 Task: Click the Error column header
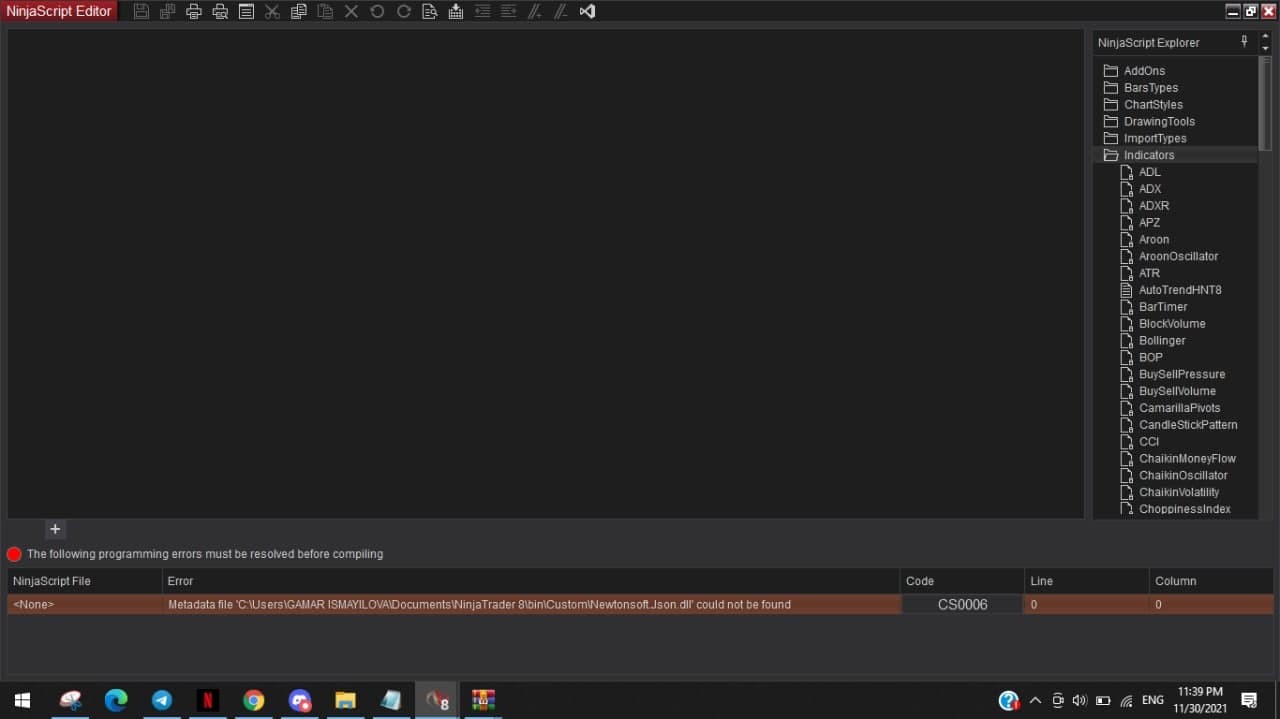pyautogui.click(x=531, y=581)
